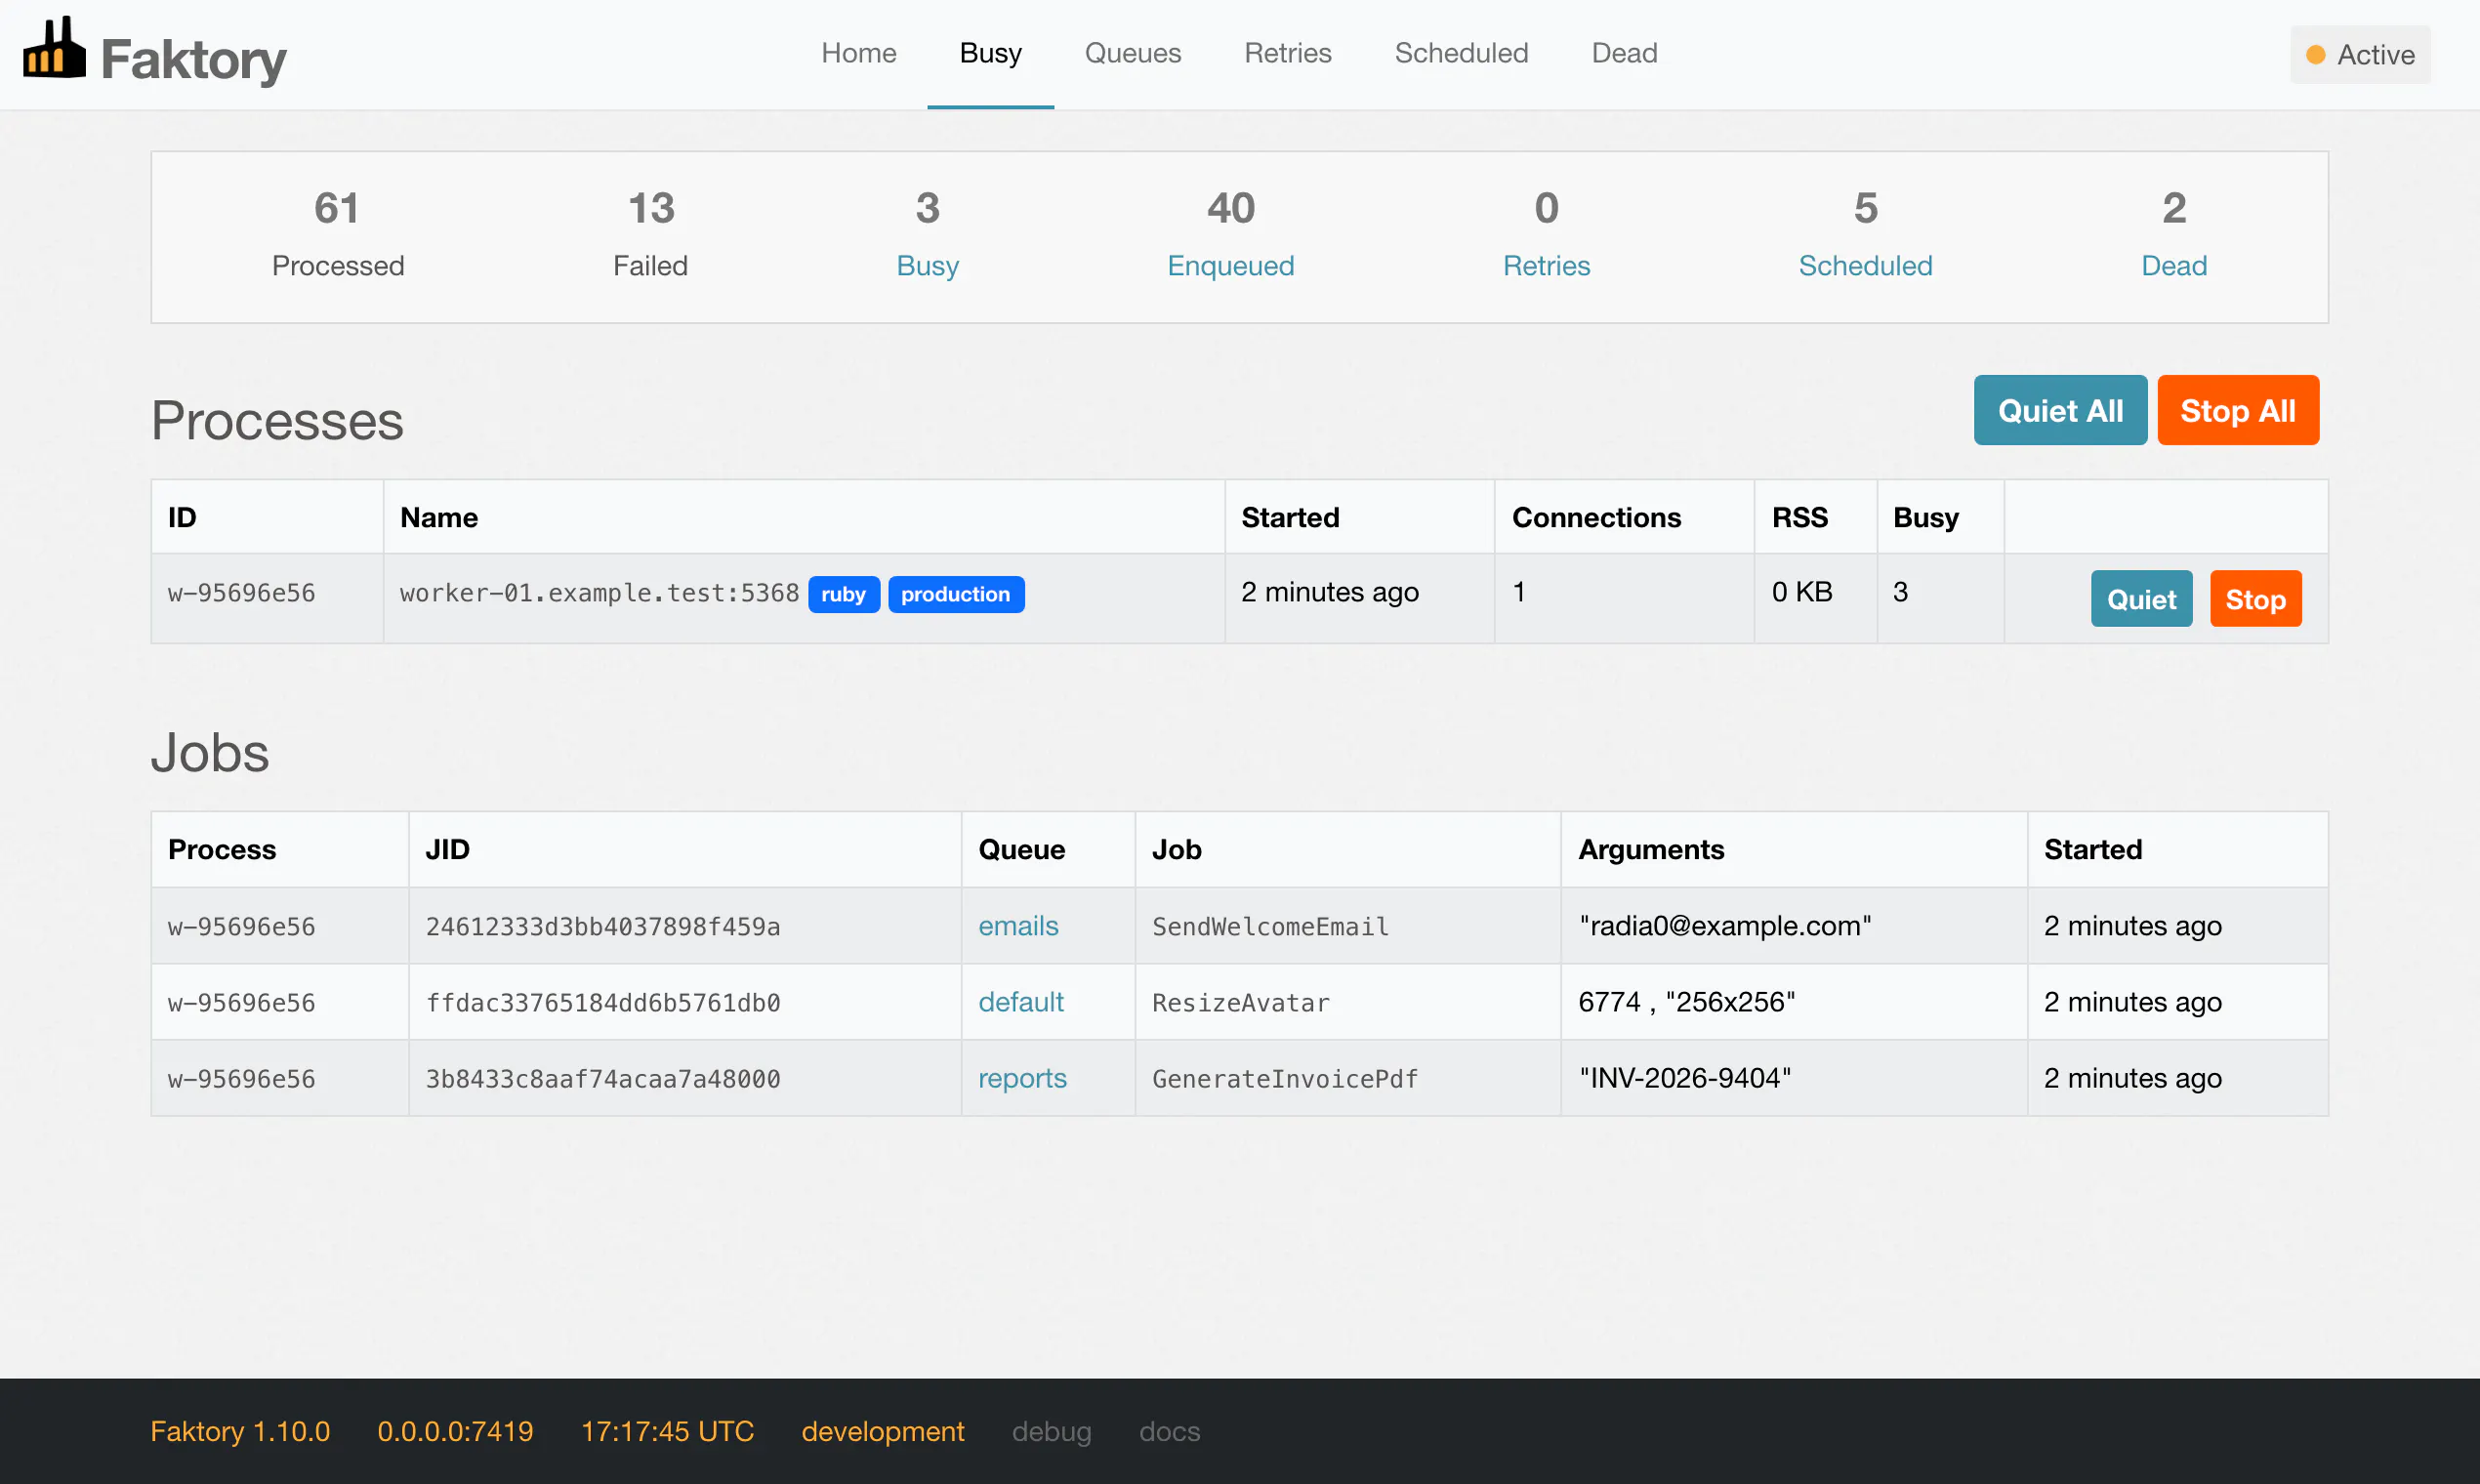This screenshot has height=1484, width=2480.
Task: Click the "INV-2026-9404" argument
Action: point(1684,1078)
